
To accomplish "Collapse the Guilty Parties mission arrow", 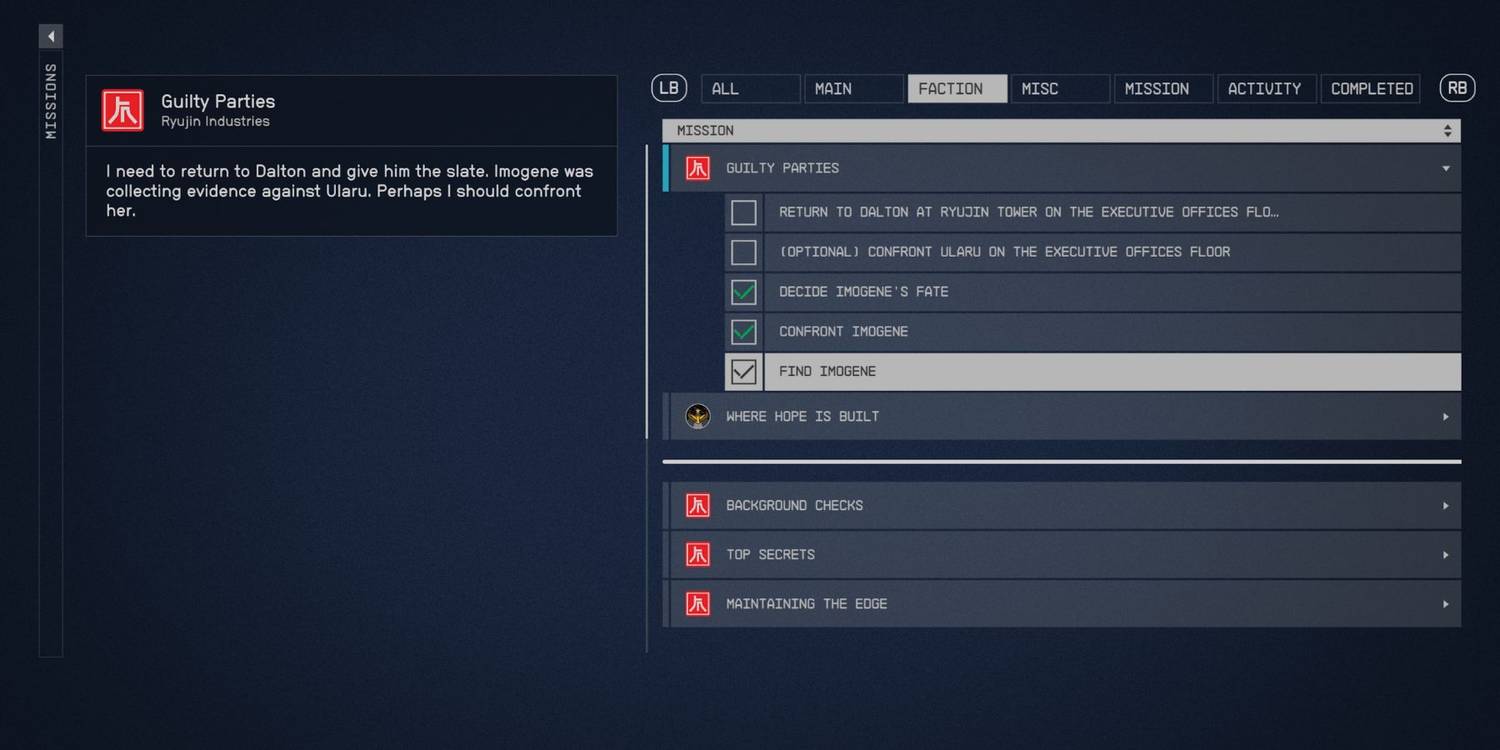I will (x=1445, y=168).
